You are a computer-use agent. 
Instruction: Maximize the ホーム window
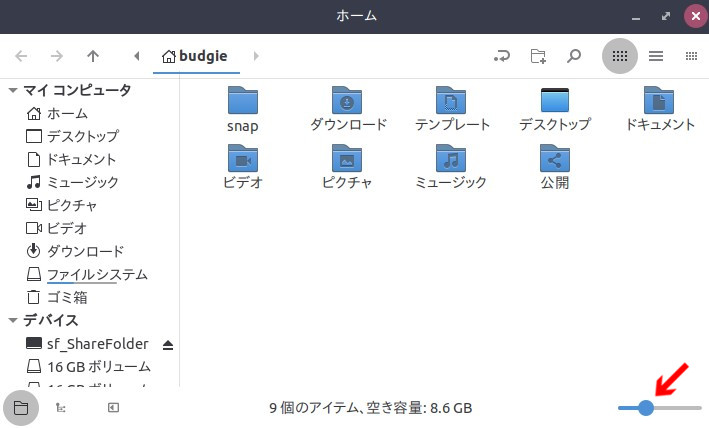tap(666, 17)
